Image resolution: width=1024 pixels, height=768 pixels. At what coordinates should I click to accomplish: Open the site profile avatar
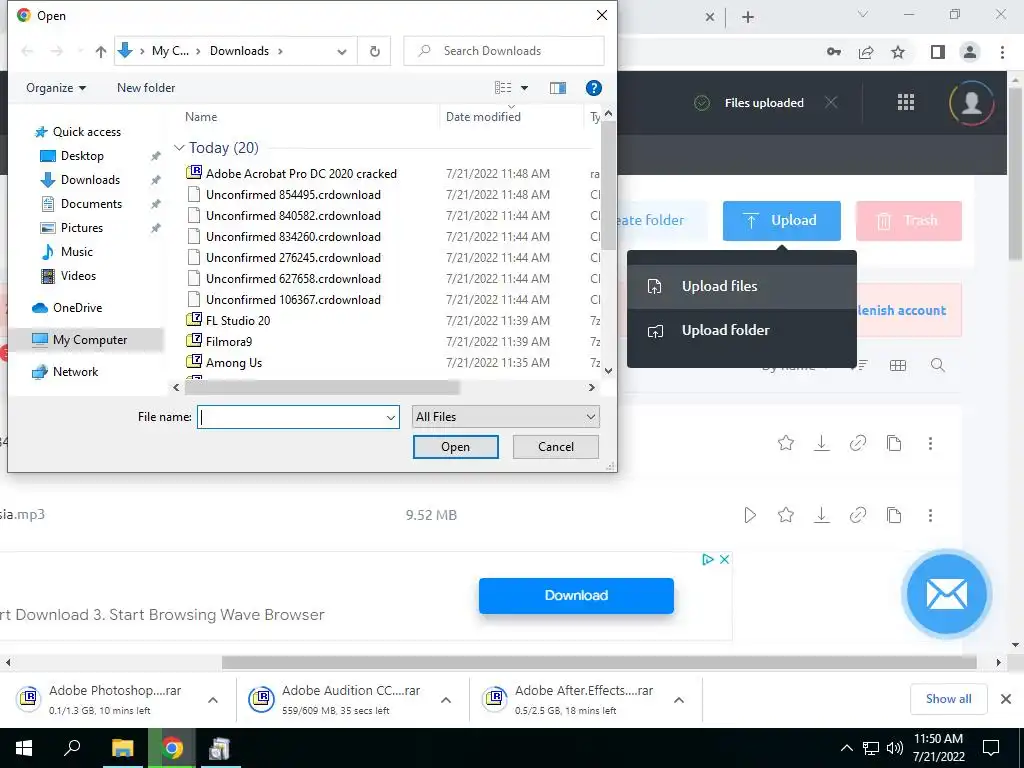coord(971,103)
